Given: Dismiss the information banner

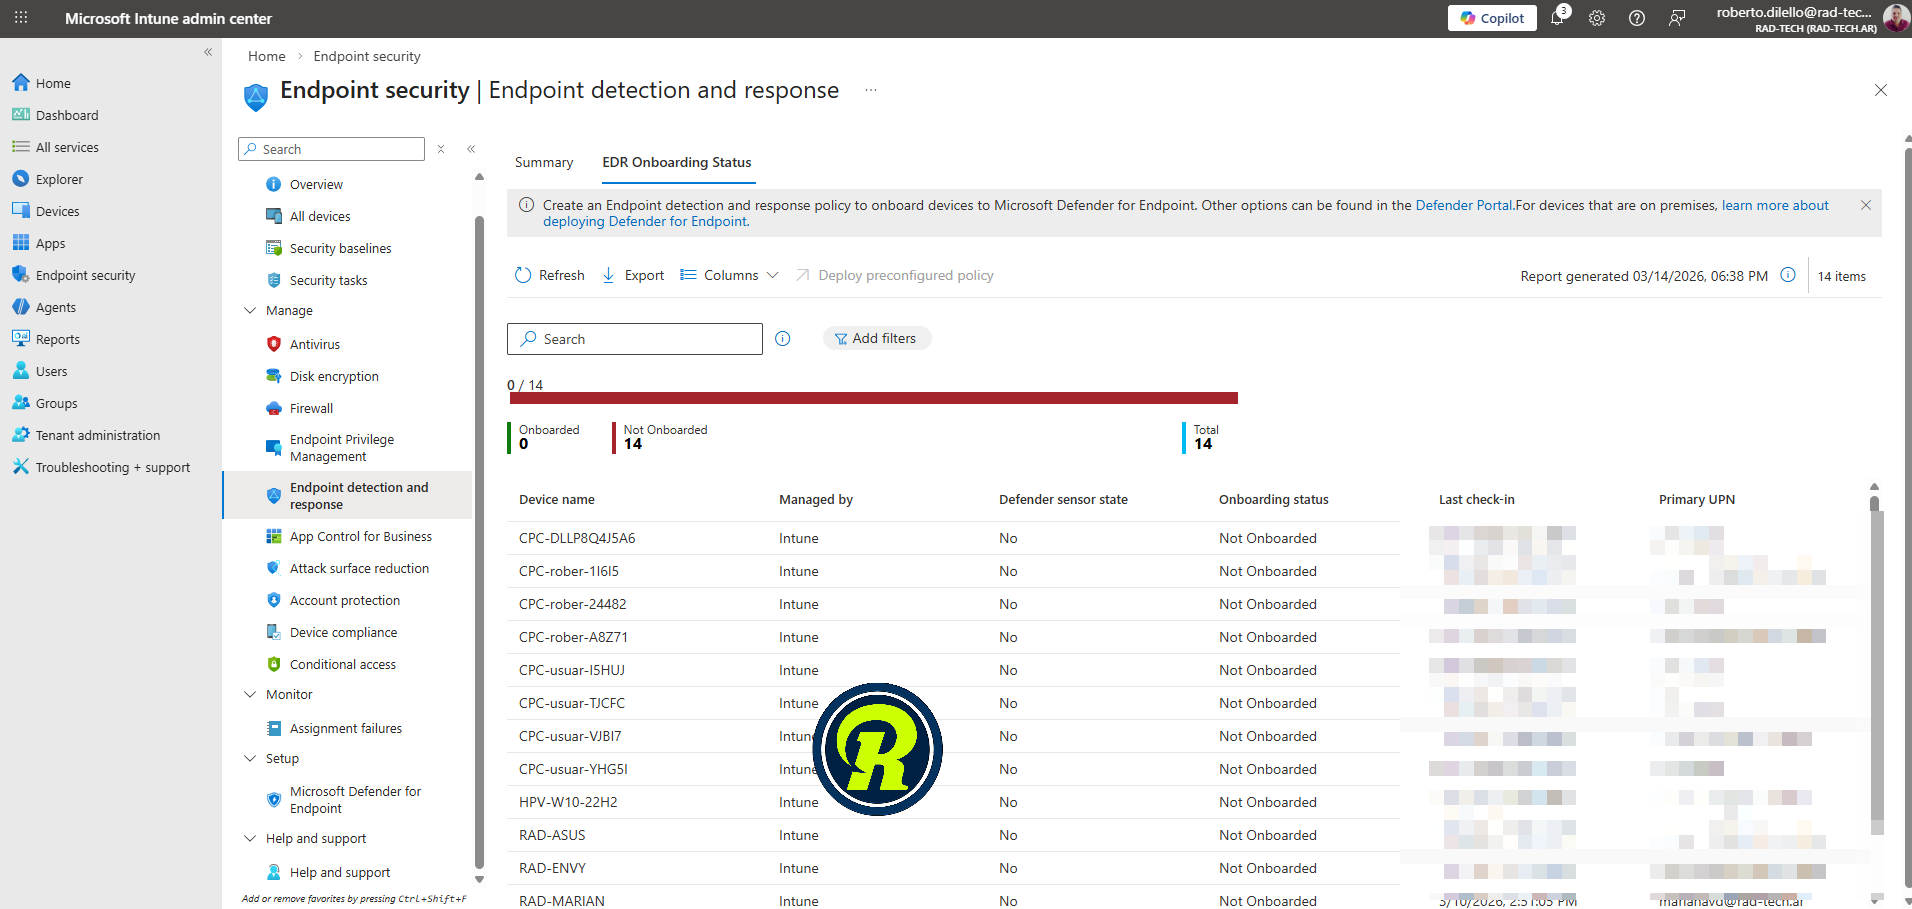Looking at the screenshot, I should coord(1866,205).
